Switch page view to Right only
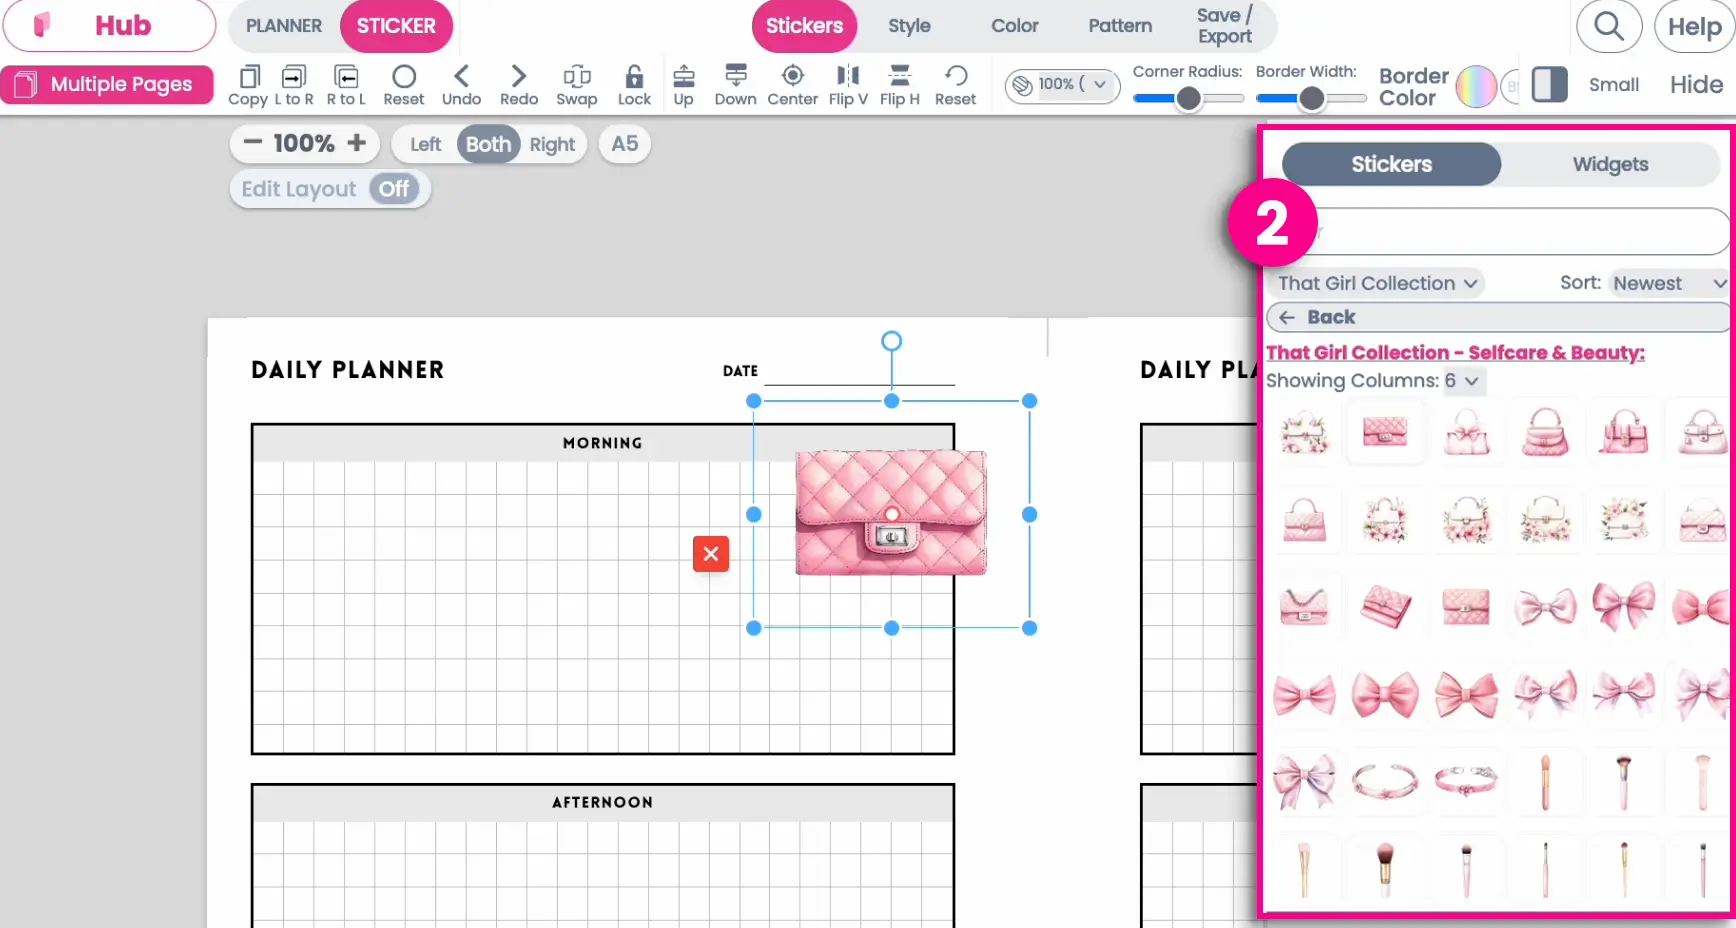 tap(552, 144)
